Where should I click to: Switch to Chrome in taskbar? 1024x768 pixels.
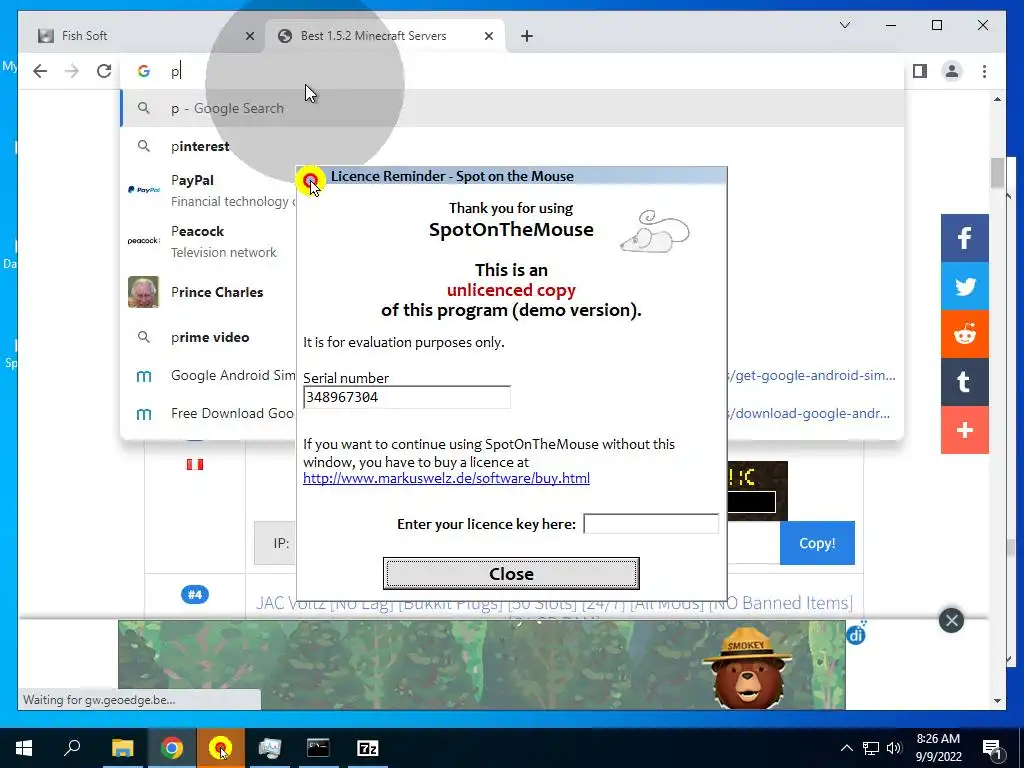pos(172,748)
